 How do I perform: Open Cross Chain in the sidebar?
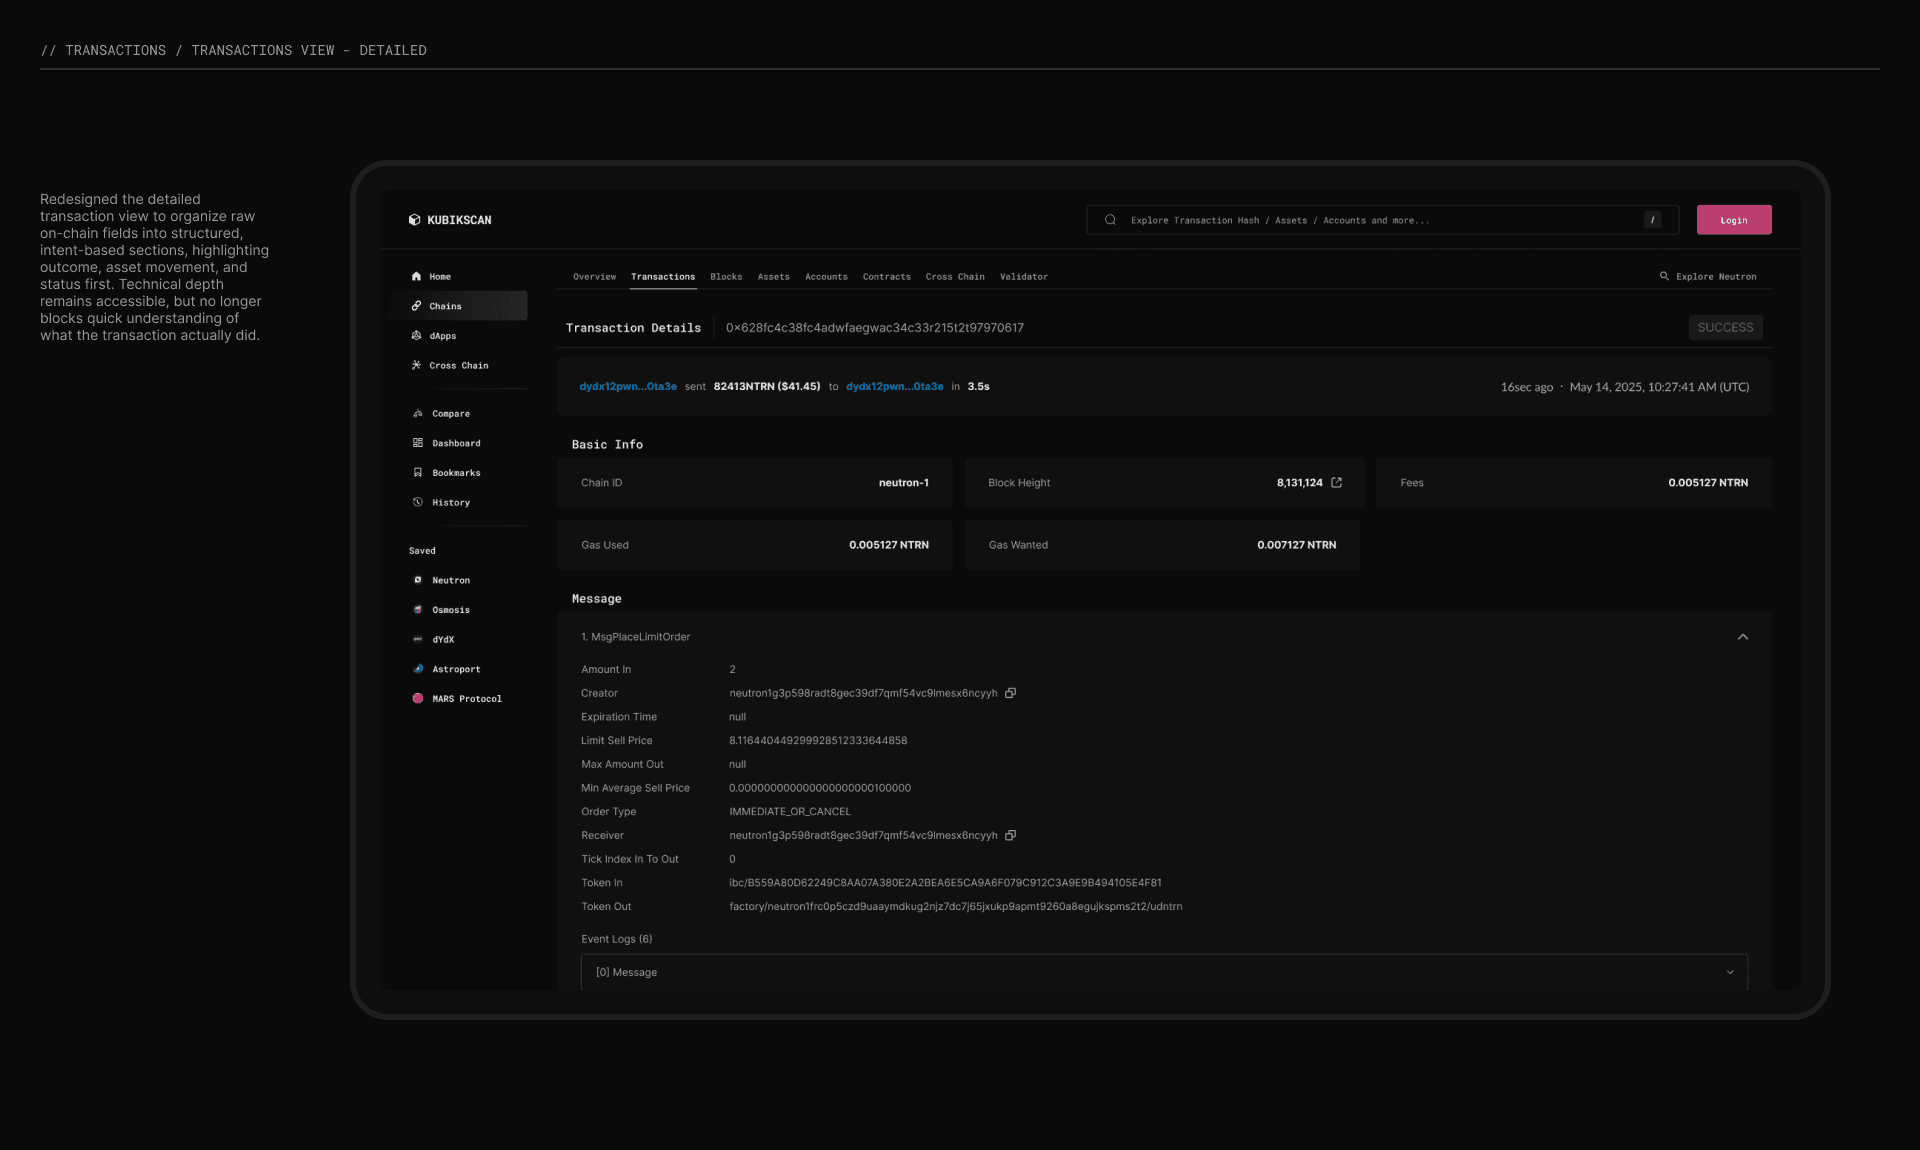click(x=458, y=366)
